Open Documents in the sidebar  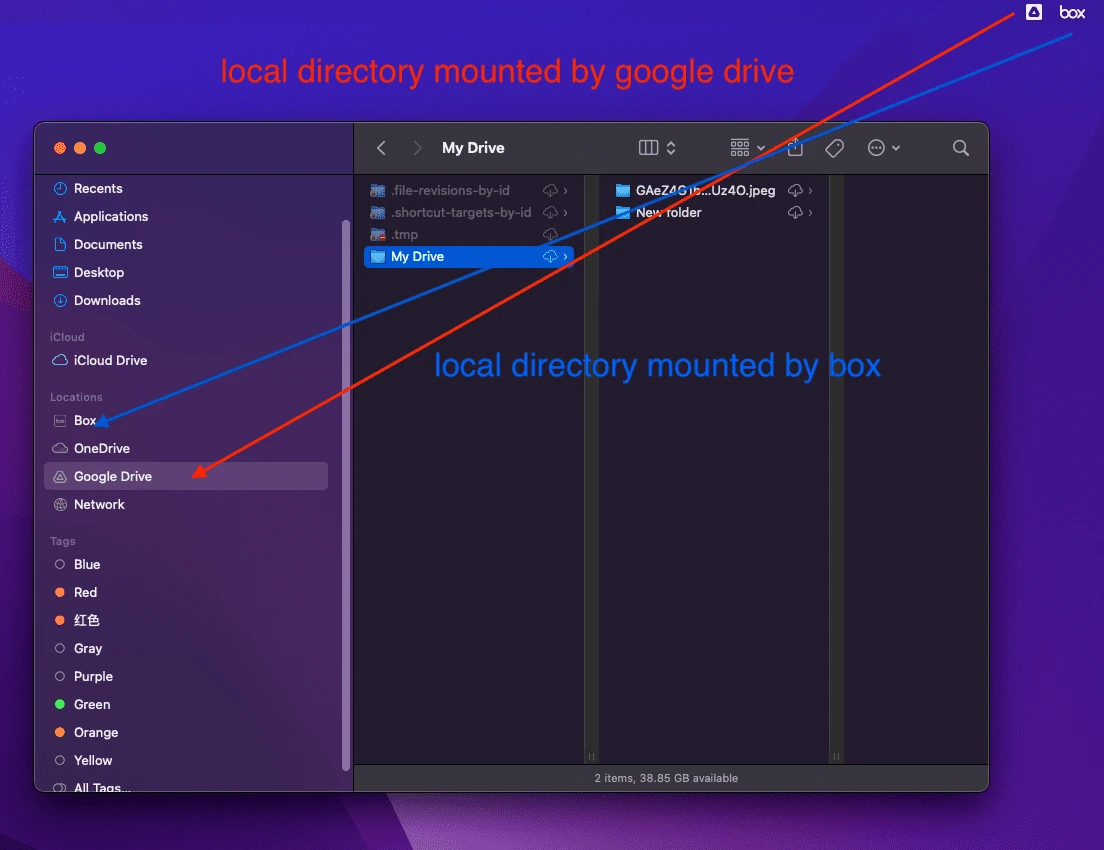187,244
